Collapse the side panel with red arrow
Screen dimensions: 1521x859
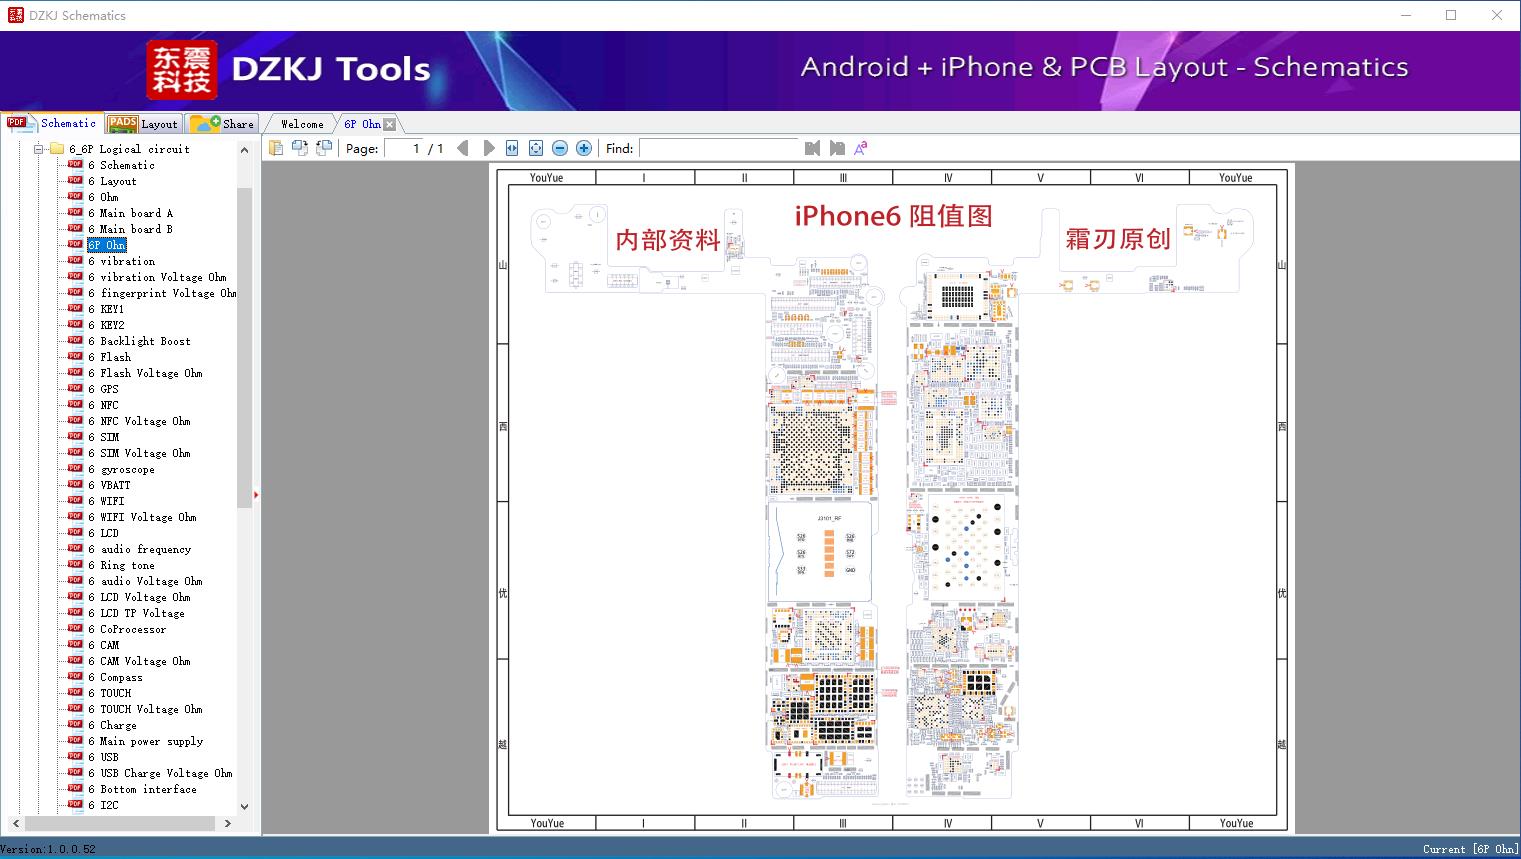click(256, 494)
